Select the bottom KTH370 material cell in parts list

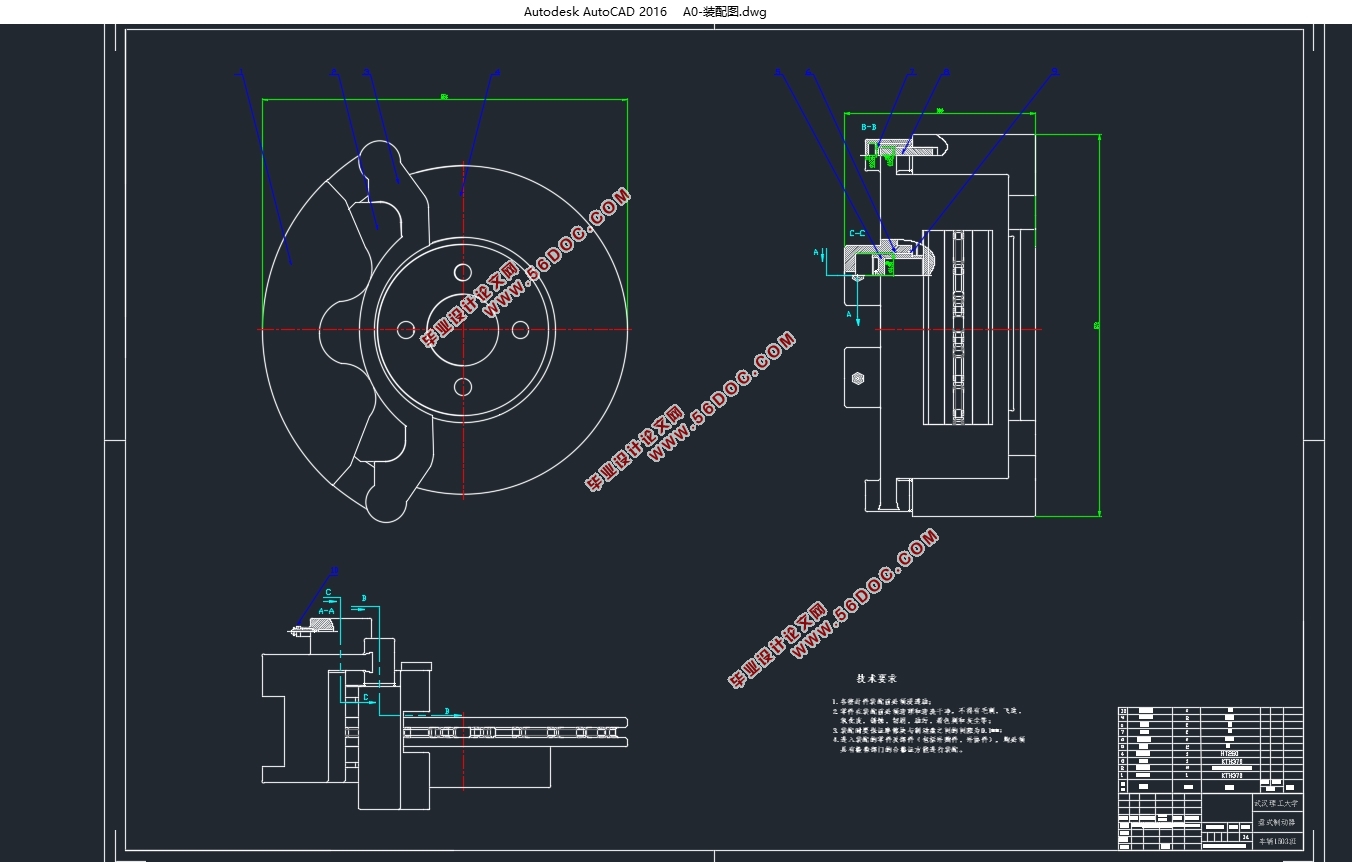tap(1231, 774)
